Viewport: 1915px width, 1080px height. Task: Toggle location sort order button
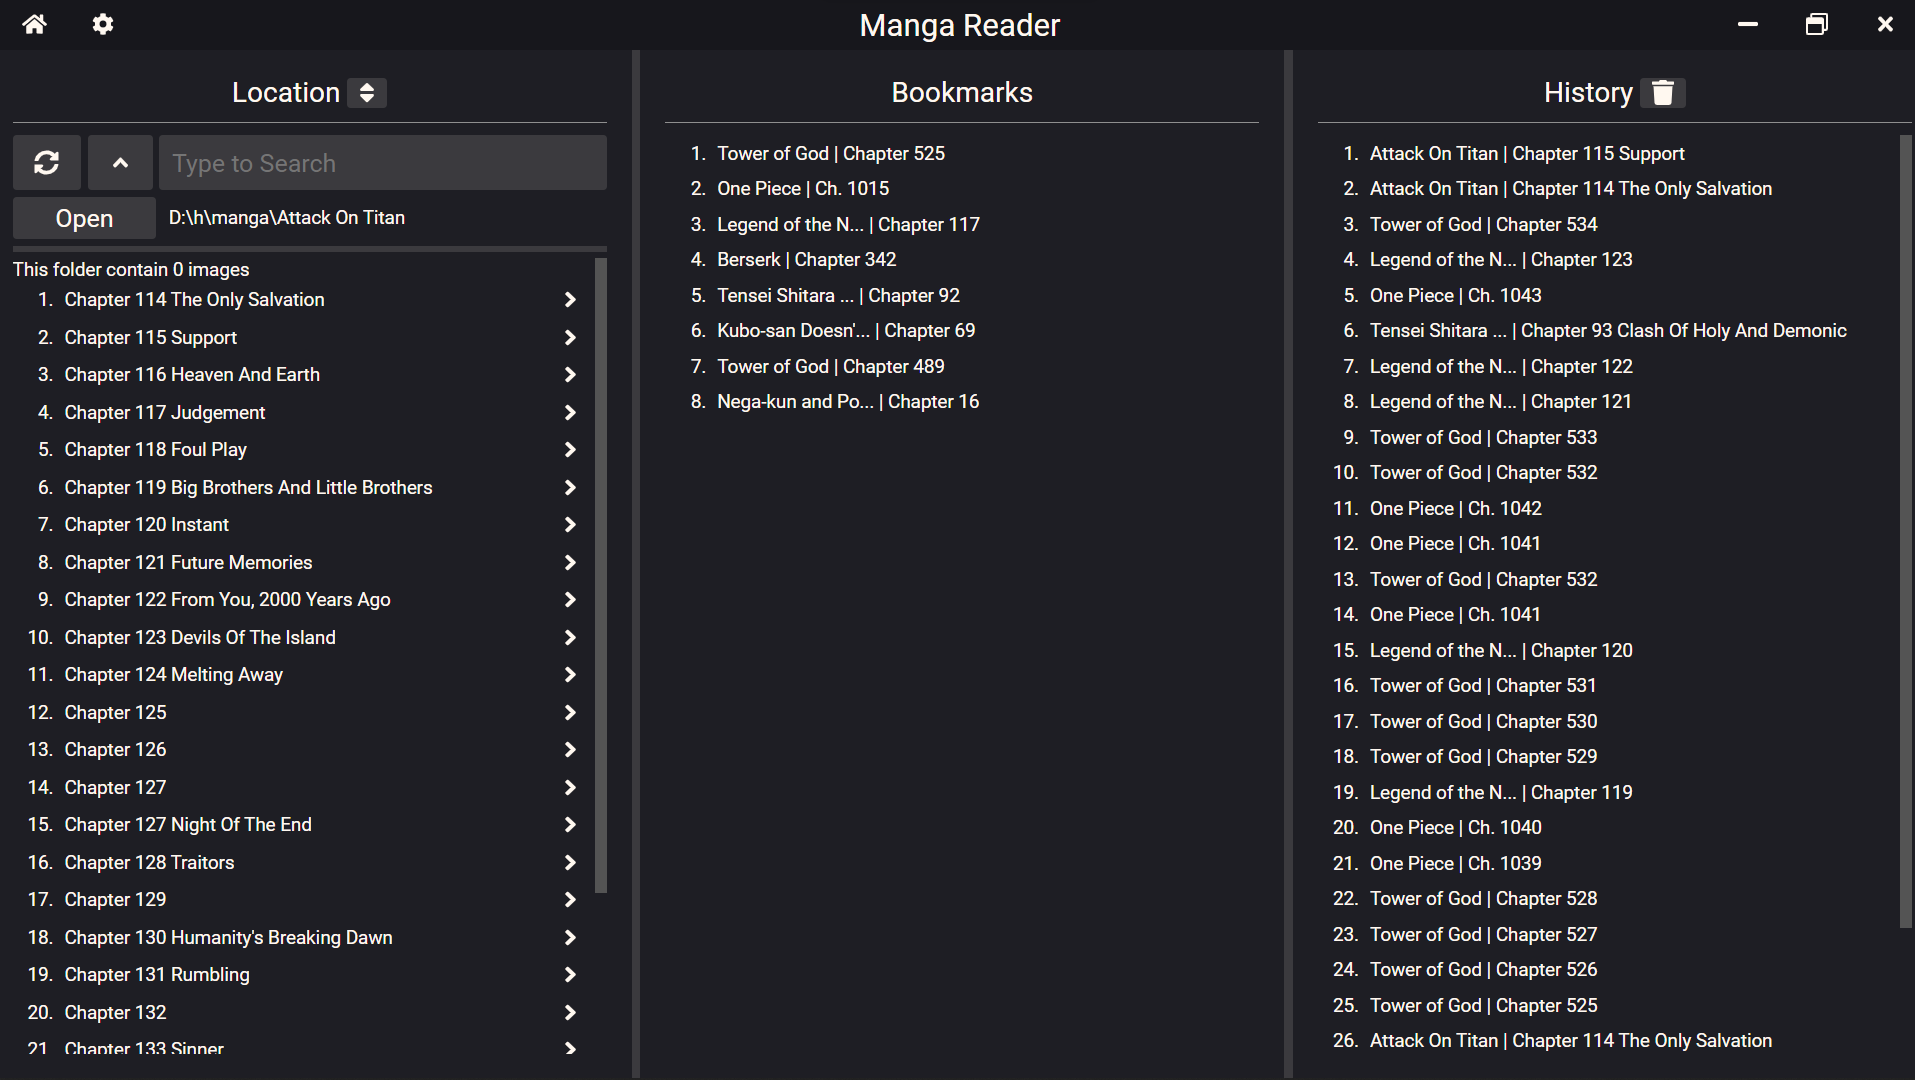coord(367,93)
